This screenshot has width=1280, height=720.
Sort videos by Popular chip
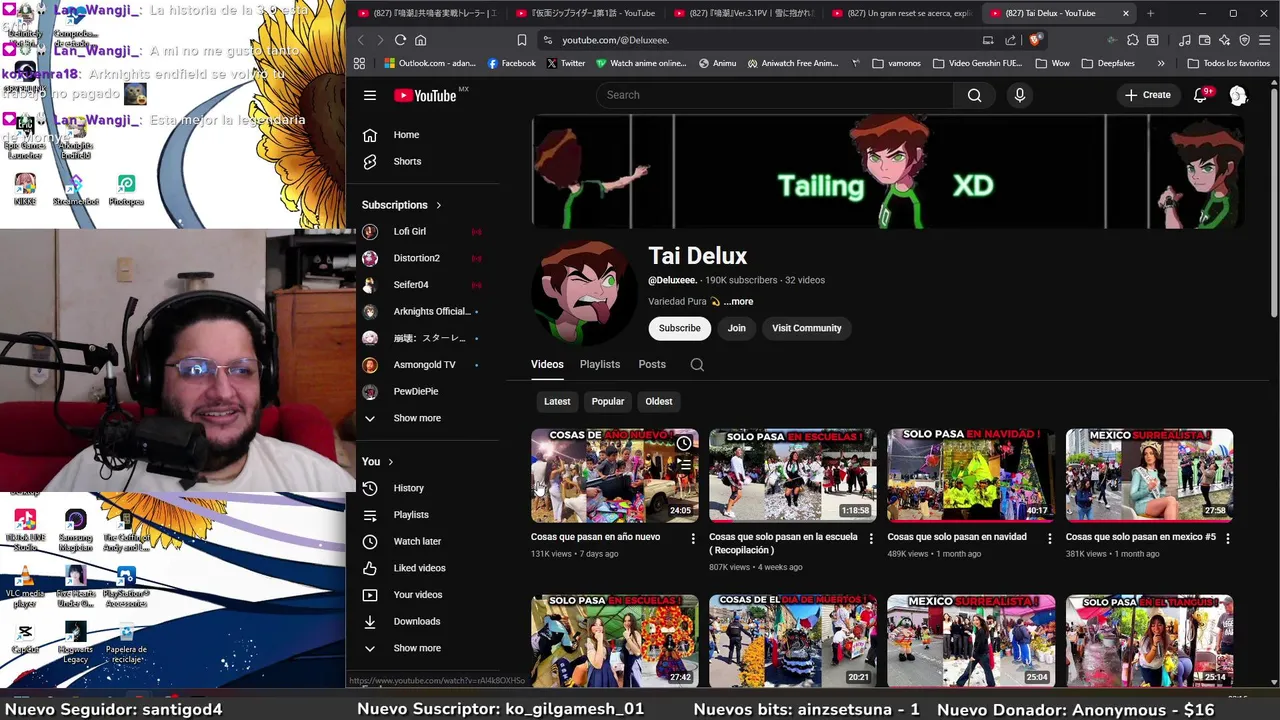pyautogui.click(x=608, y=402)
